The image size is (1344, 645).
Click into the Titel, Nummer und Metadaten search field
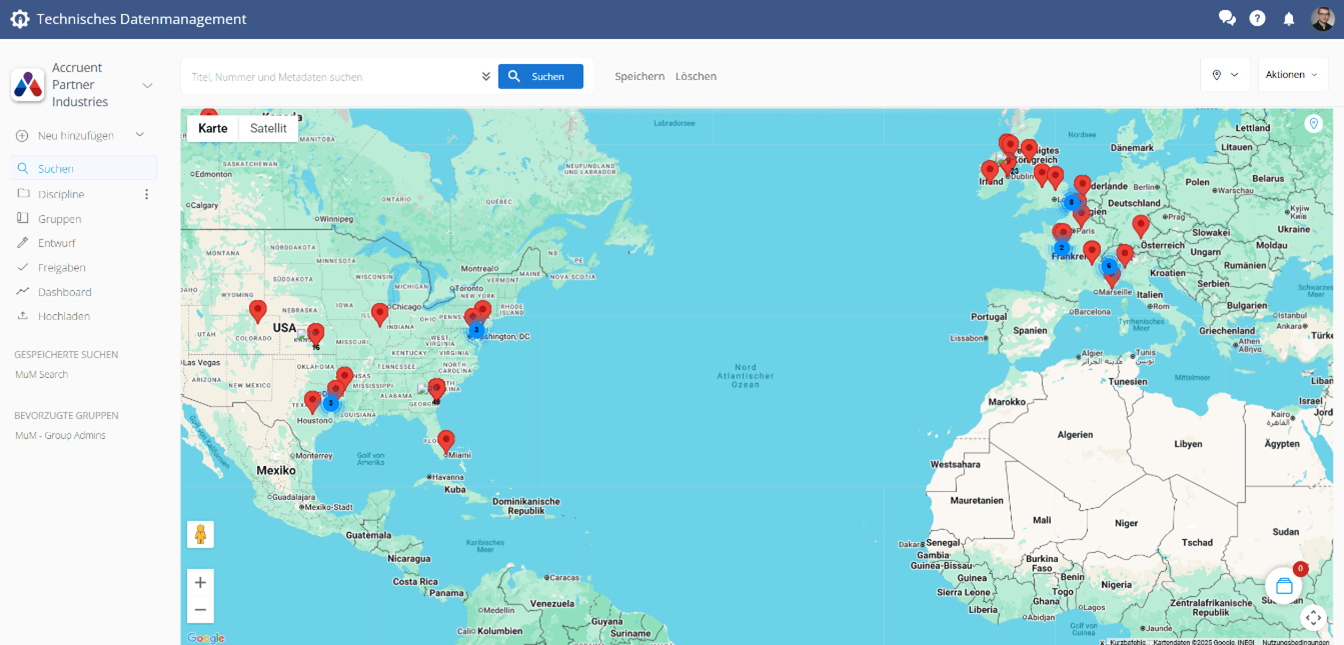coord(330,77)
